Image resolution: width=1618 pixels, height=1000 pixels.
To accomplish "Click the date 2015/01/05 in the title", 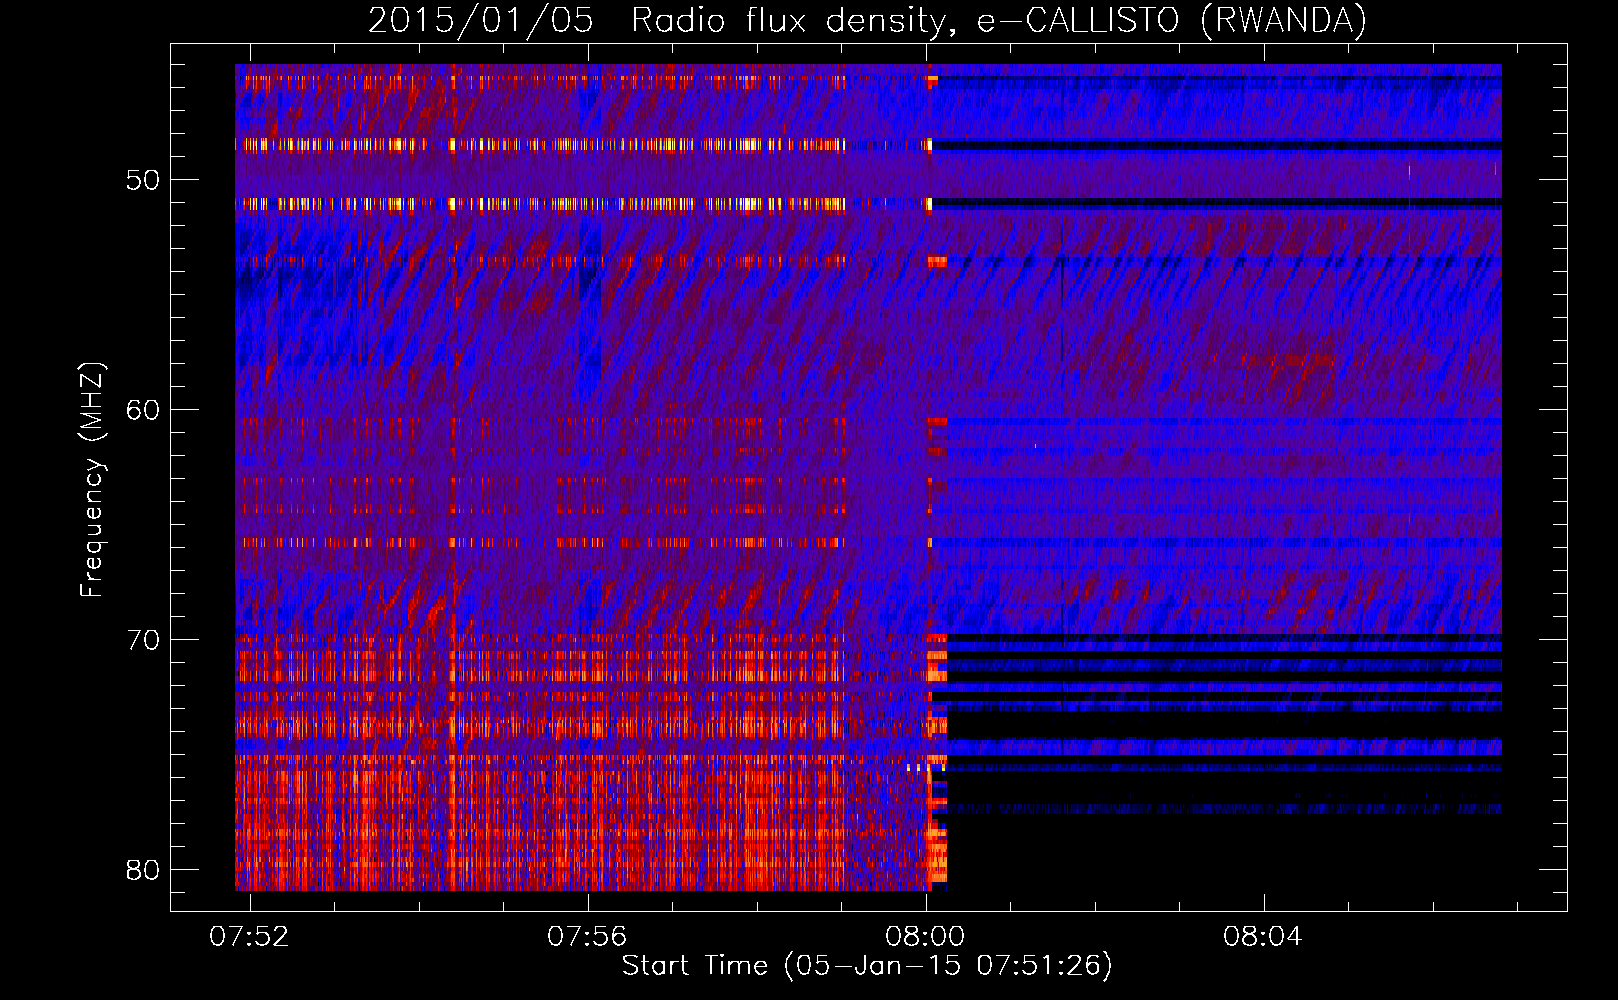I will (x=481, y=20).
